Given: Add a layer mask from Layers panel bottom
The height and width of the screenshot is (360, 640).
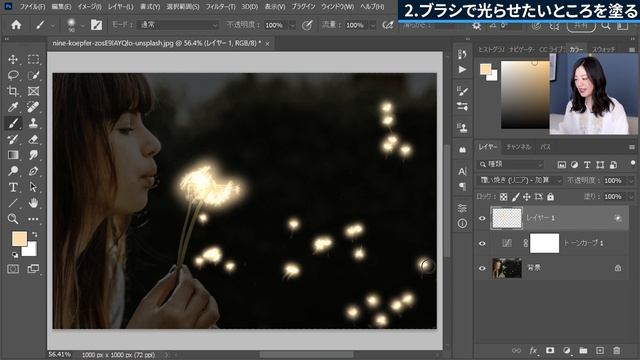Looking at the screenshot, I should point(550,350).
